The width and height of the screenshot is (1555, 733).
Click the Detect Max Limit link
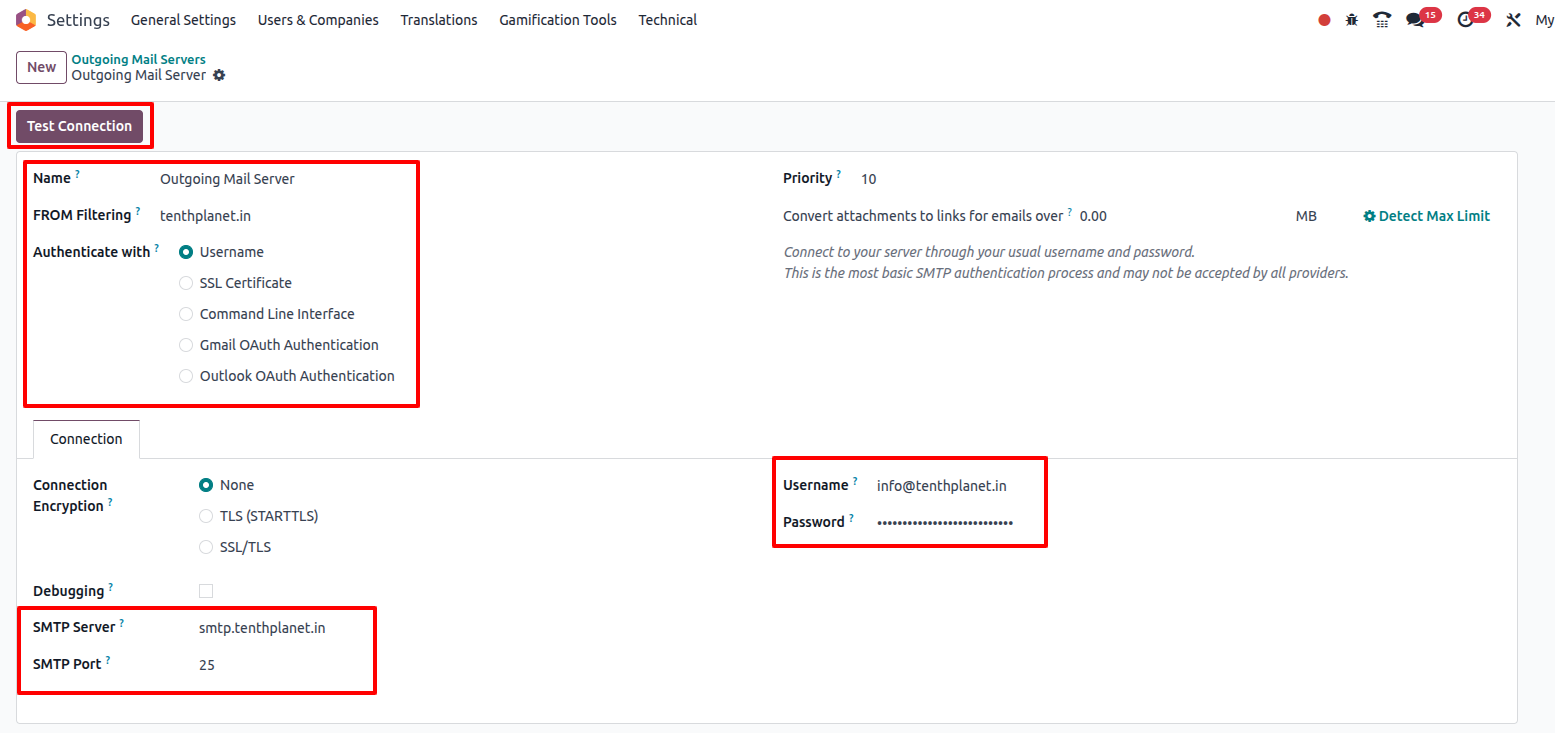[x=1427, y=216]
